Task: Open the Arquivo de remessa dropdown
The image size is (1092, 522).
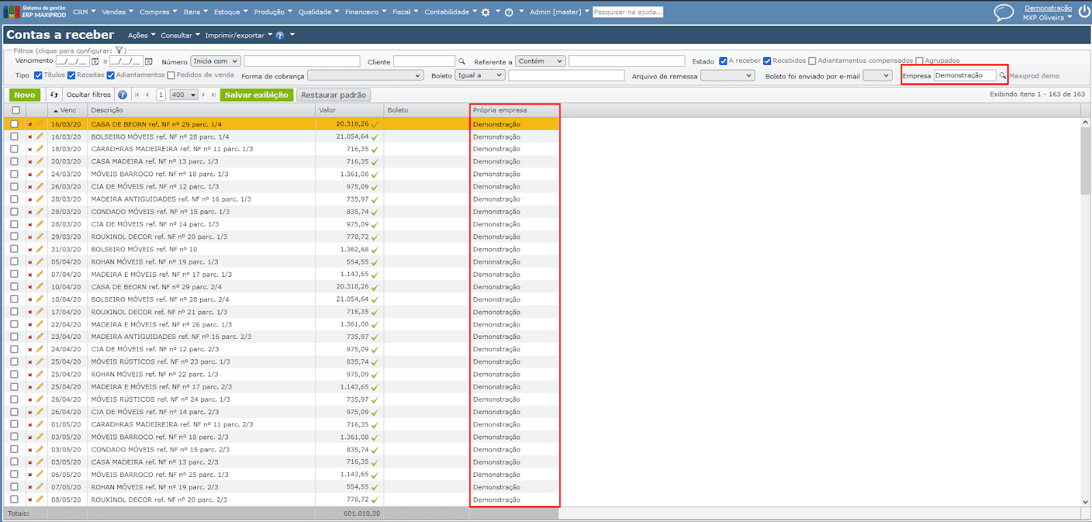Action: point(727,75)
